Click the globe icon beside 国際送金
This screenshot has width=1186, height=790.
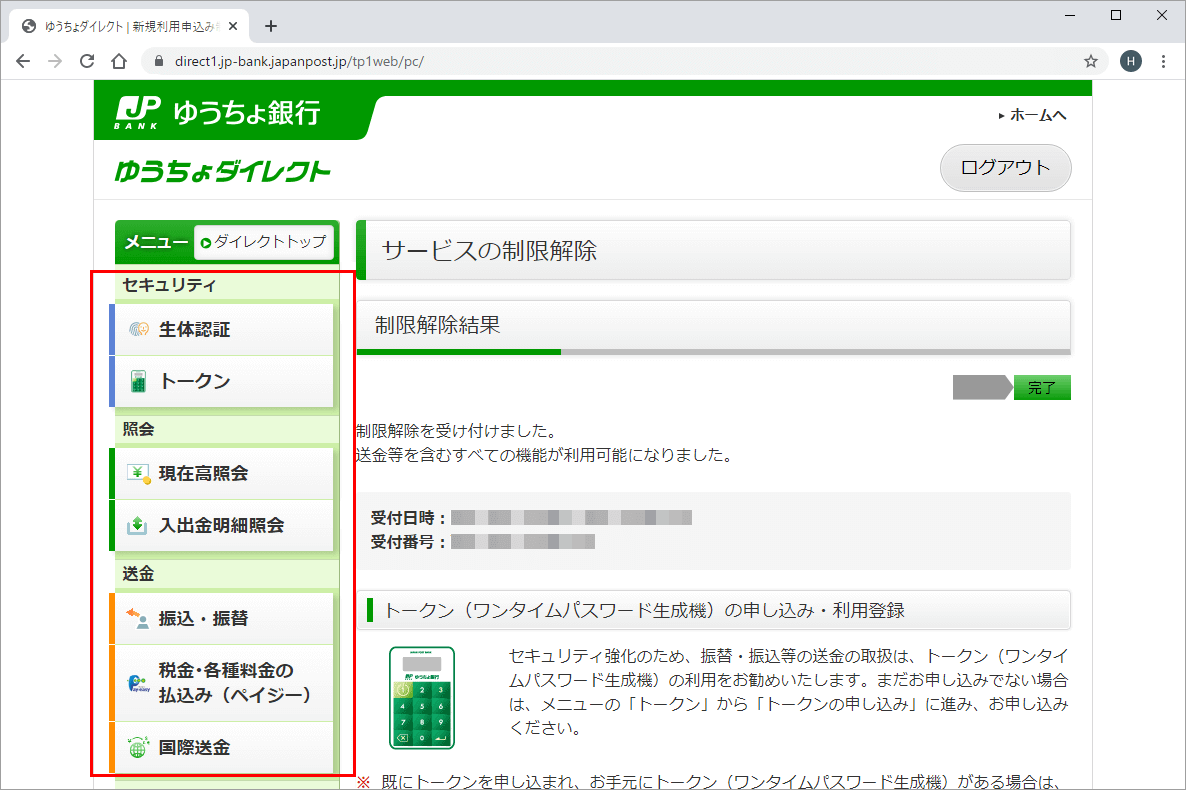pyautogui.click(x=138, y=747)
